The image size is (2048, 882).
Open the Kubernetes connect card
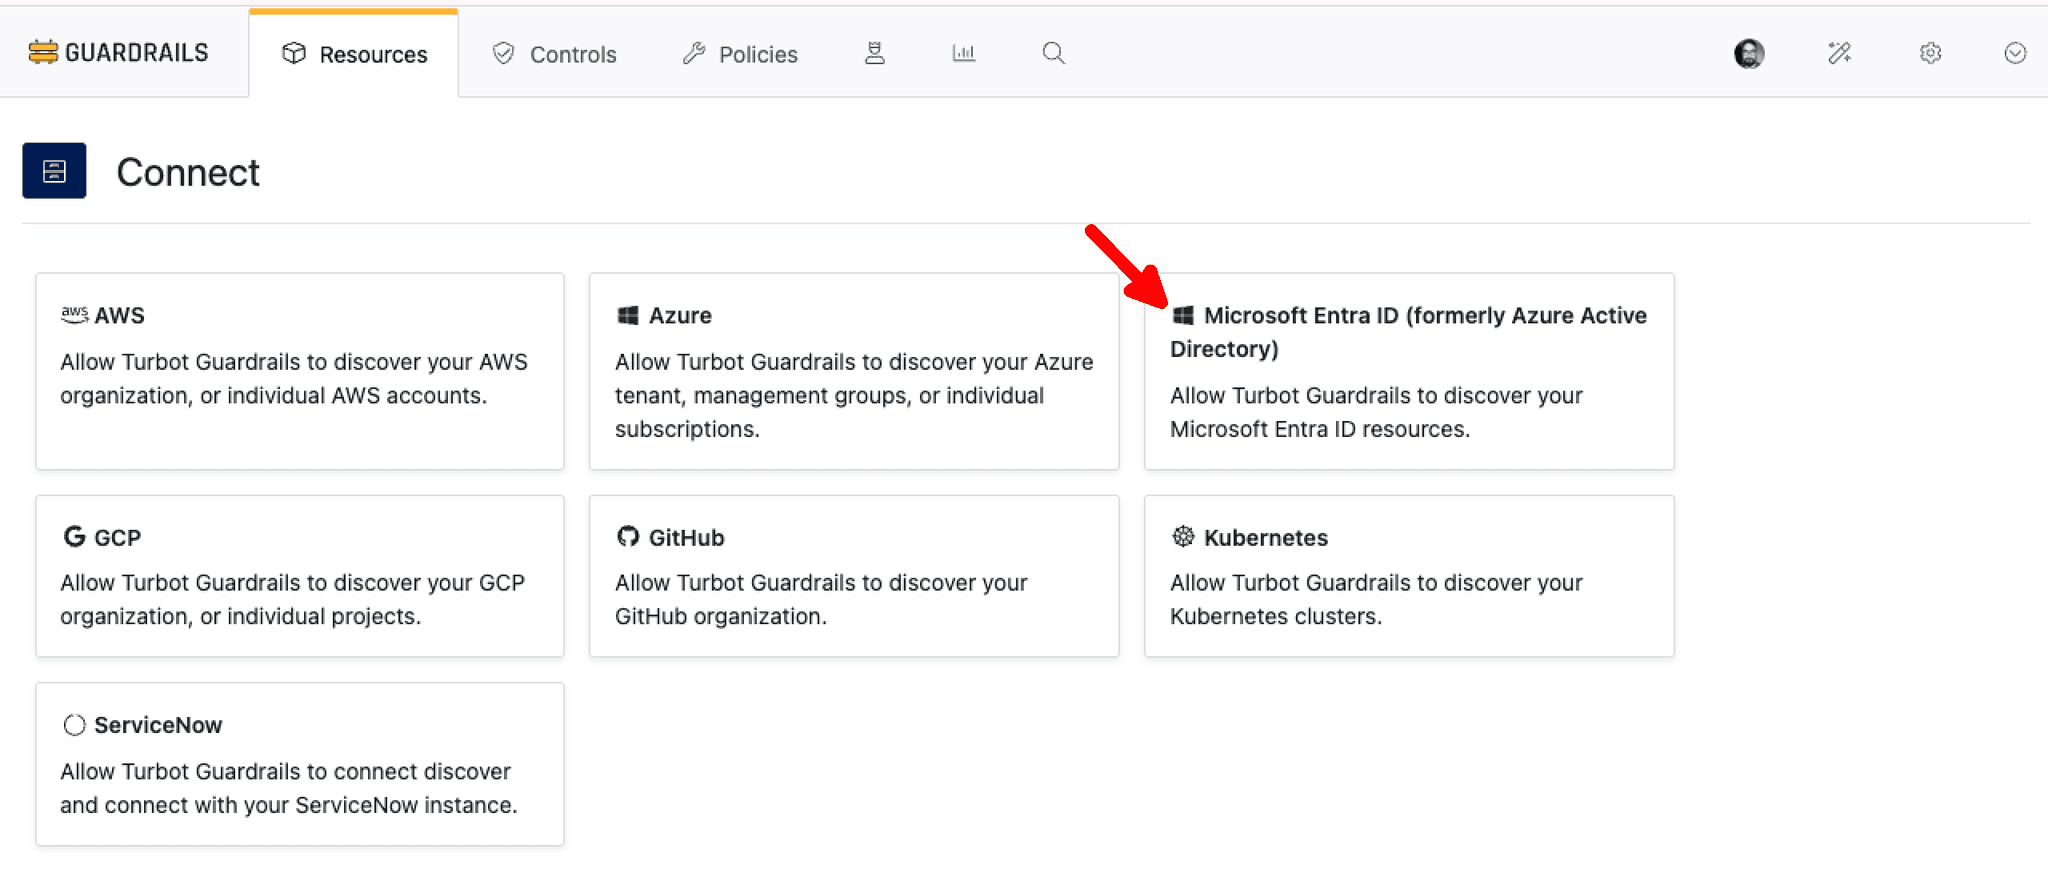[x=1409, y=576]
